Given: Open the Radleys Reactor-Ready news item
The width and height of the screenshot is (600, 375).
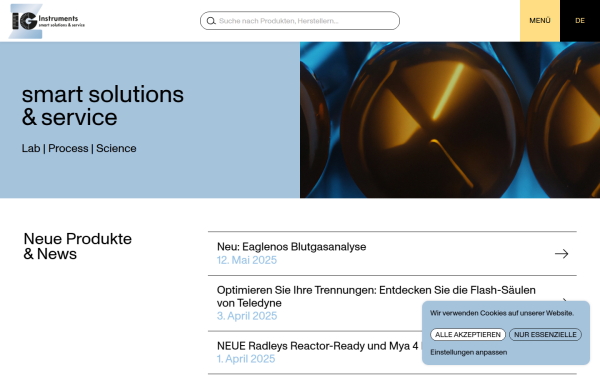Looking at the screenshot, I should [319, 346].
